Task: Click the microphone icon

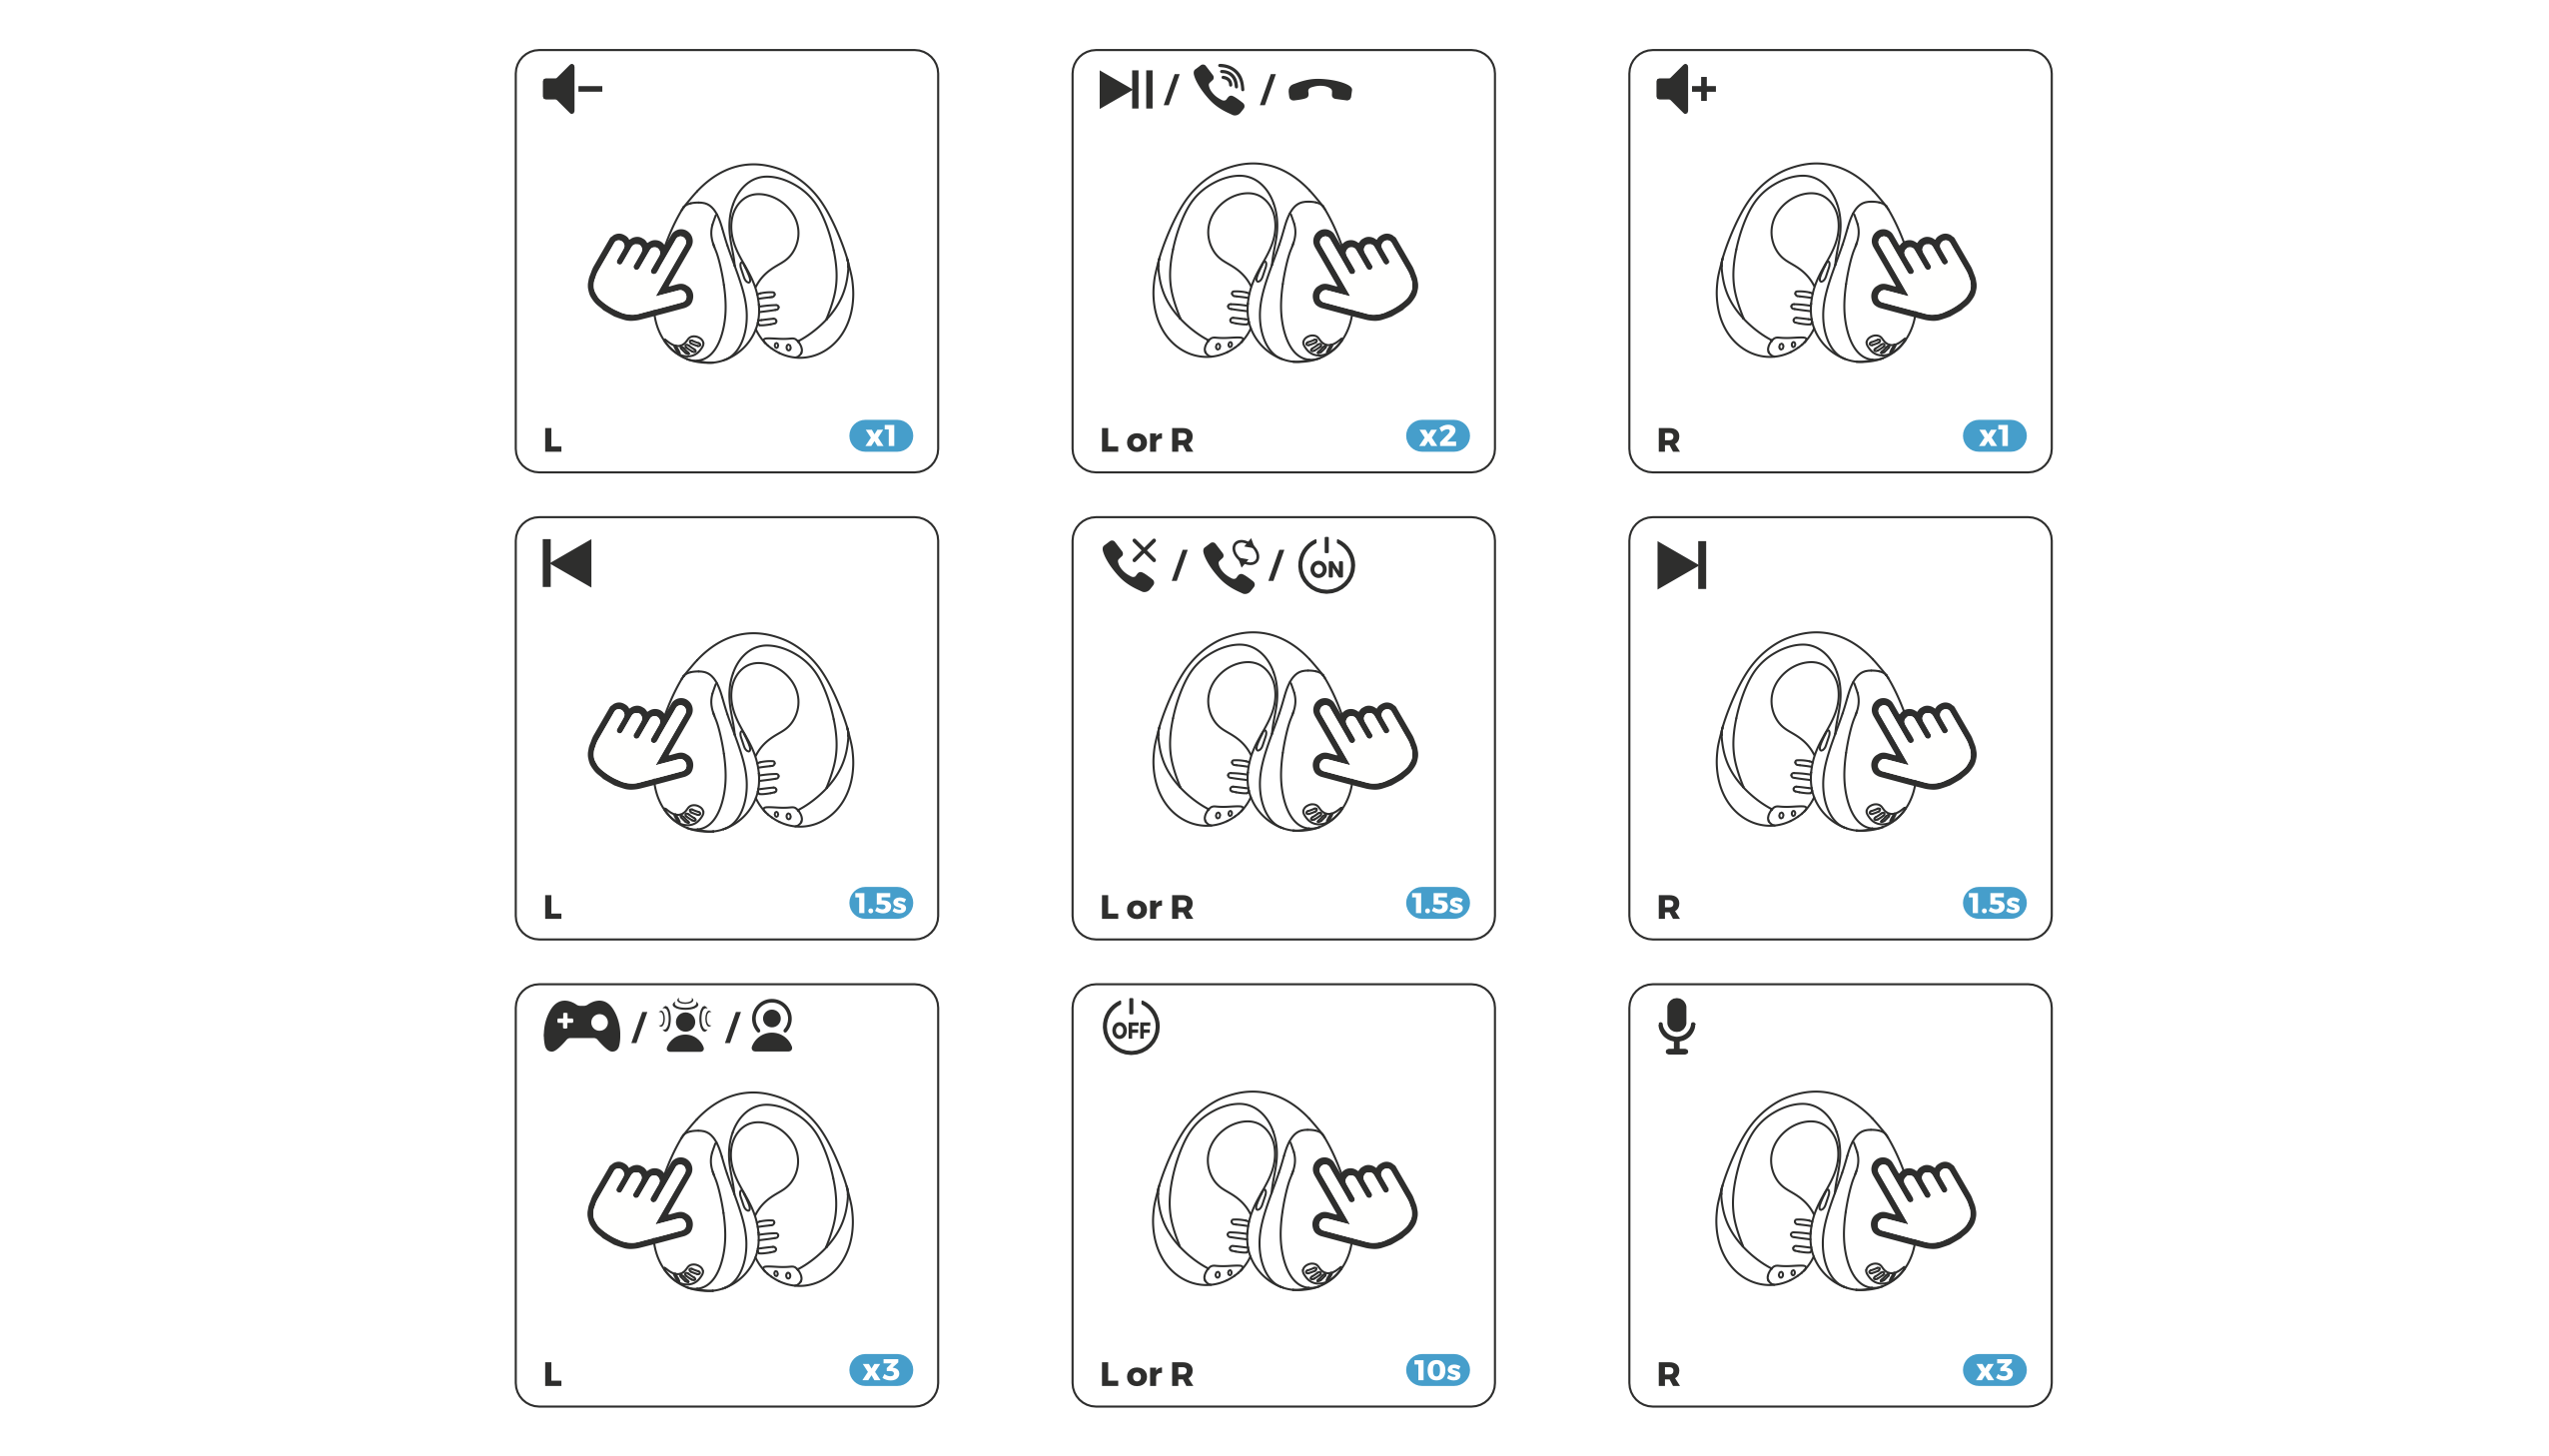Action: 1676,1026
